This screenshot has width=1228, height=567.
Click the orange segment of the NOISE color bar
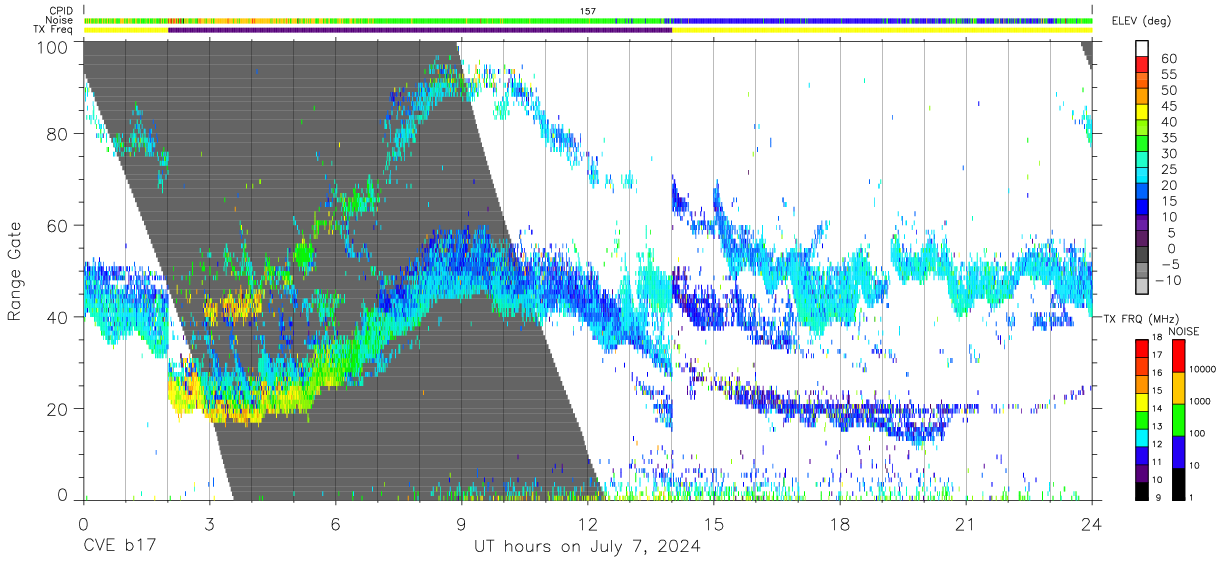(1178, 388)
